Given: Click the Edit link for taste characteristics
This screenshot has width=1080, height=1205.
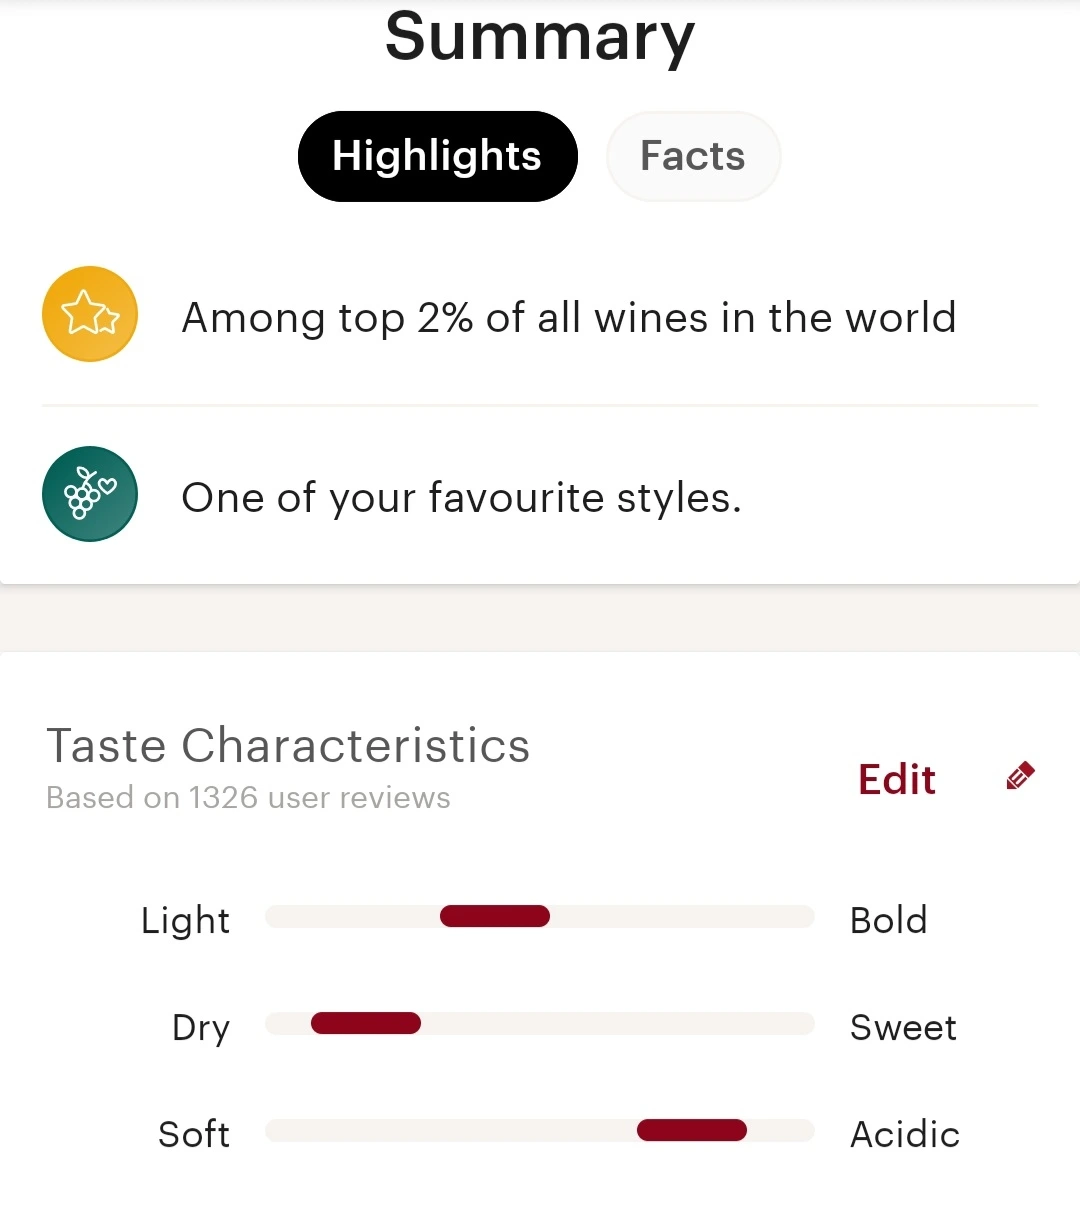Looking at the screenshot, I should point(897,779).
